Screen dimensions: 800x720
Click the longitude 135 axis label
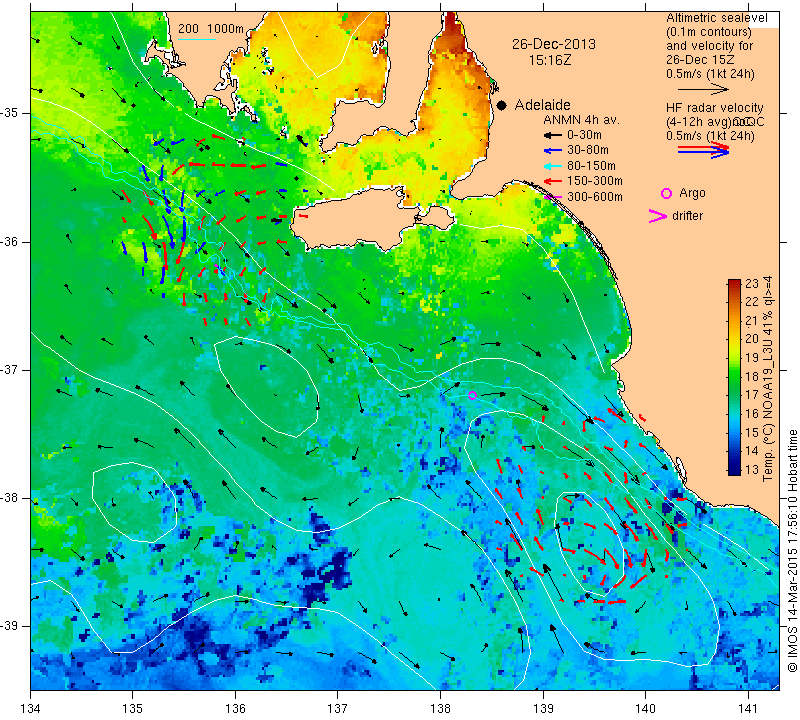point(133,709)
